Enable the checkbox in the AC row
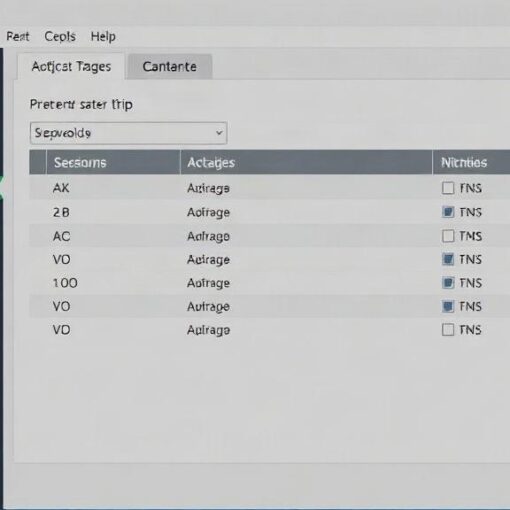The width and height of the screenshot is (510, 510). coord(448,236)
